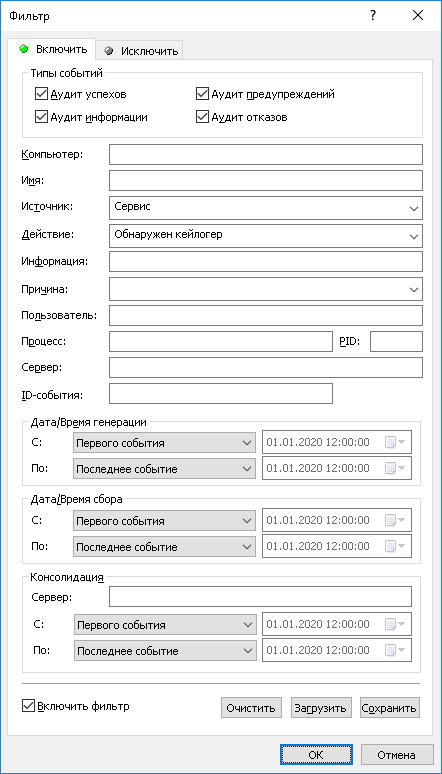Open Первого события dropdown in Дата/Время генерации
Viewport: 442px width, 774px height.
(x=164, y=443)
